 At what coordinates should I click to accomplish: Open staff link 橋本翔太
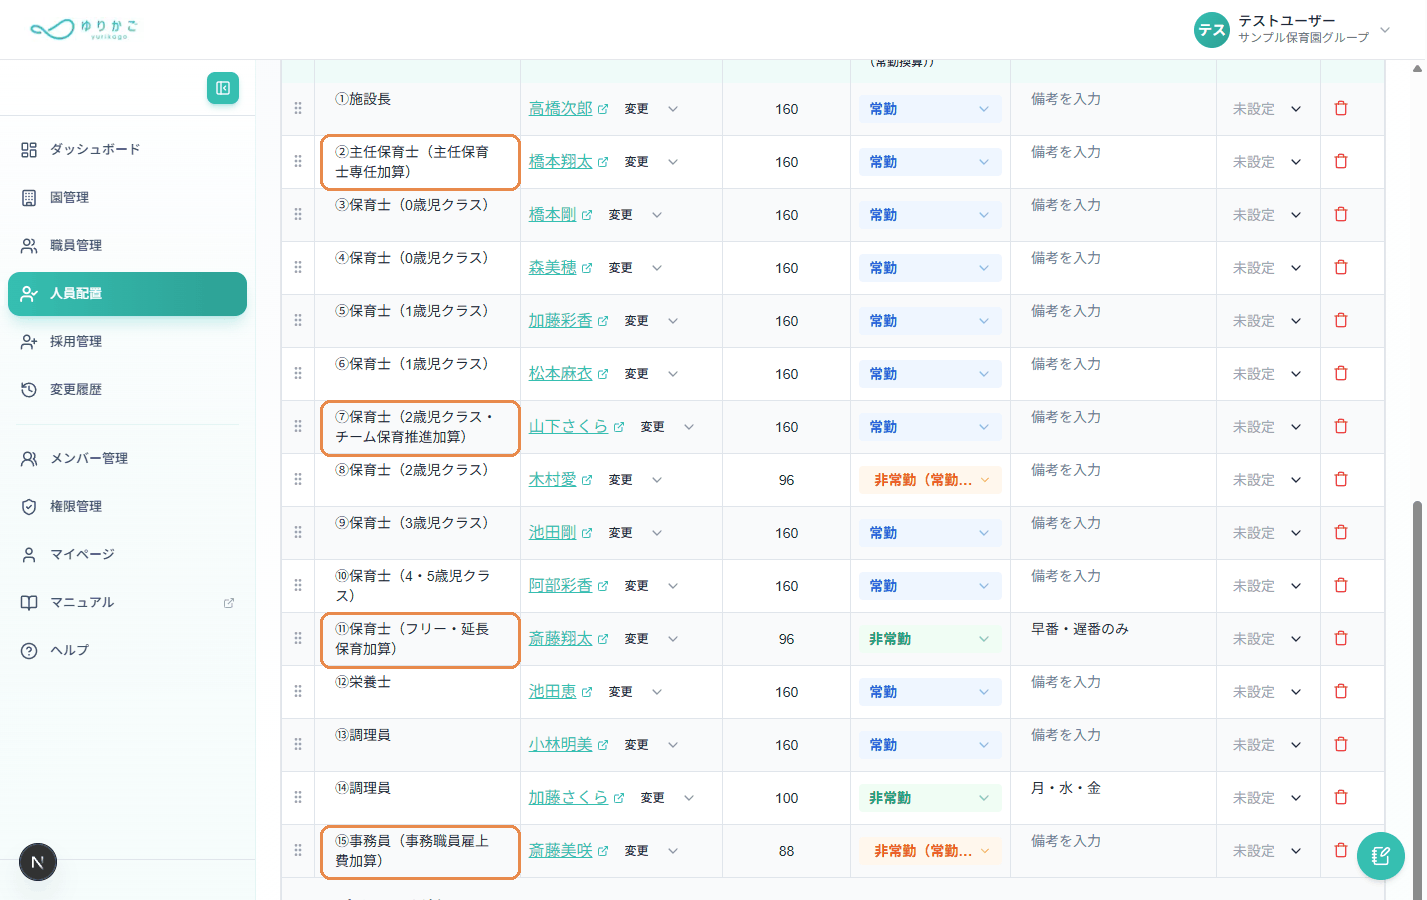click(x=560, y=162)
